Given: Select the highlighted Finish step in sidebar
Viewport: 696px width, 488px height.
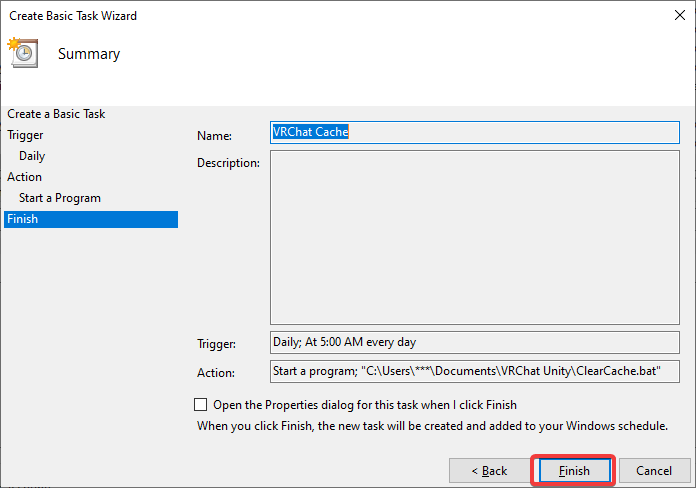Looking at the screenshot, I should pyautogui.click(x=23, y=219).
